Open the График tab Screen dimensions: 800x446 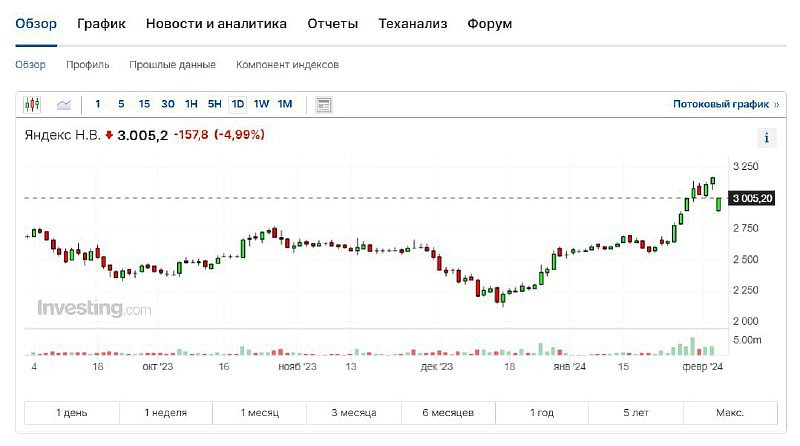click(101, 23)
